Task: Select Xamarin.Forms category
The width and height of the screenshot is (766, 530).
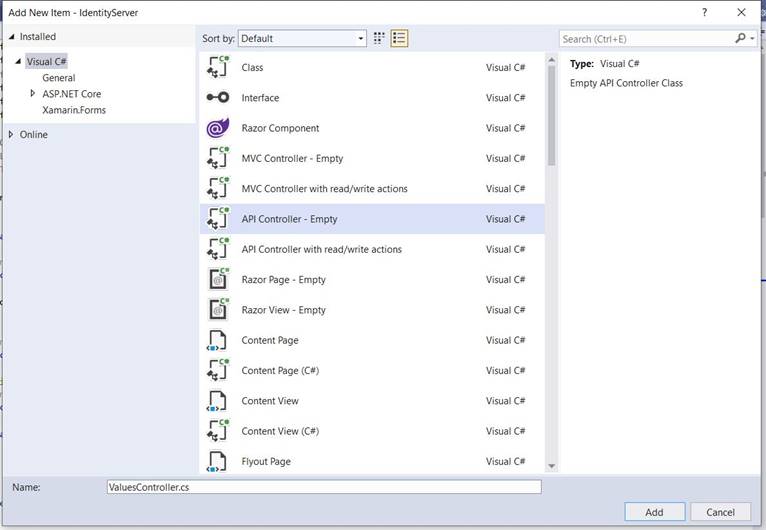Action: (74, 110)
